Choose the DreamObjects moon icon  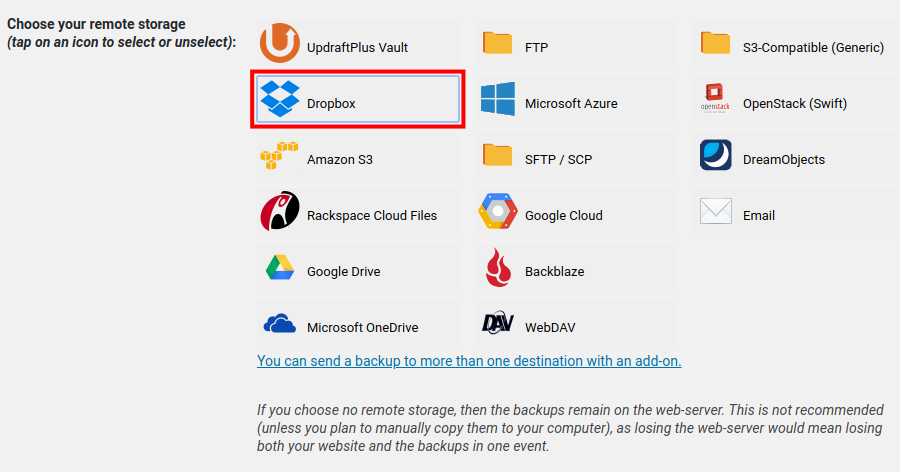coord(715,156)
